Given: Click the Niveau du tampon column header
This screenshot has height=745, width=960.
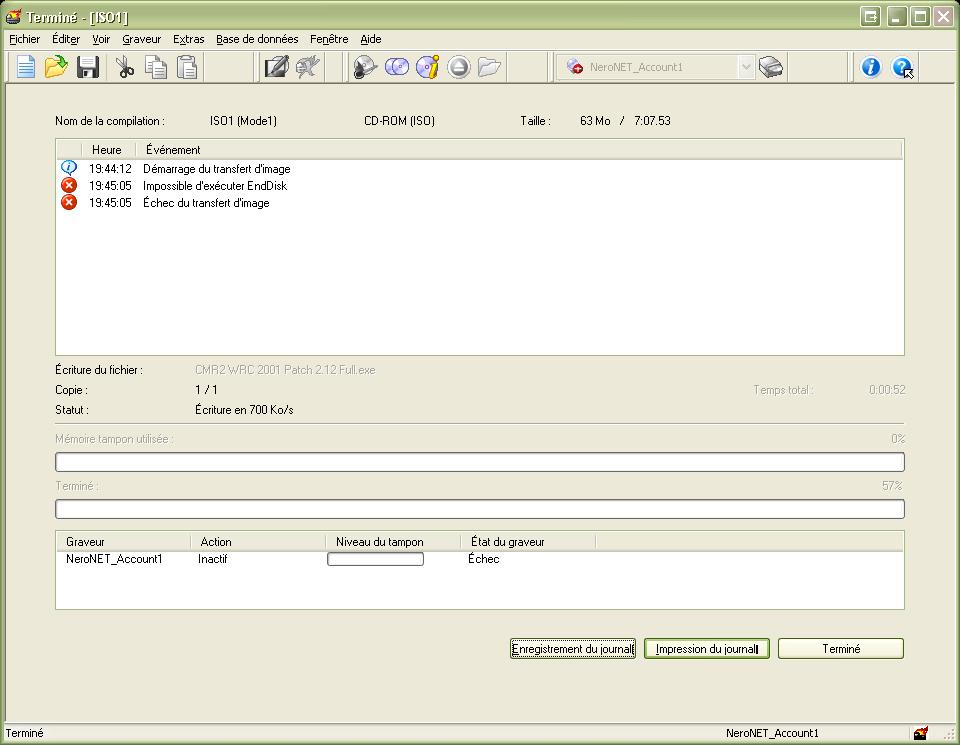Looking at the screenshot, I should (392, 542).
